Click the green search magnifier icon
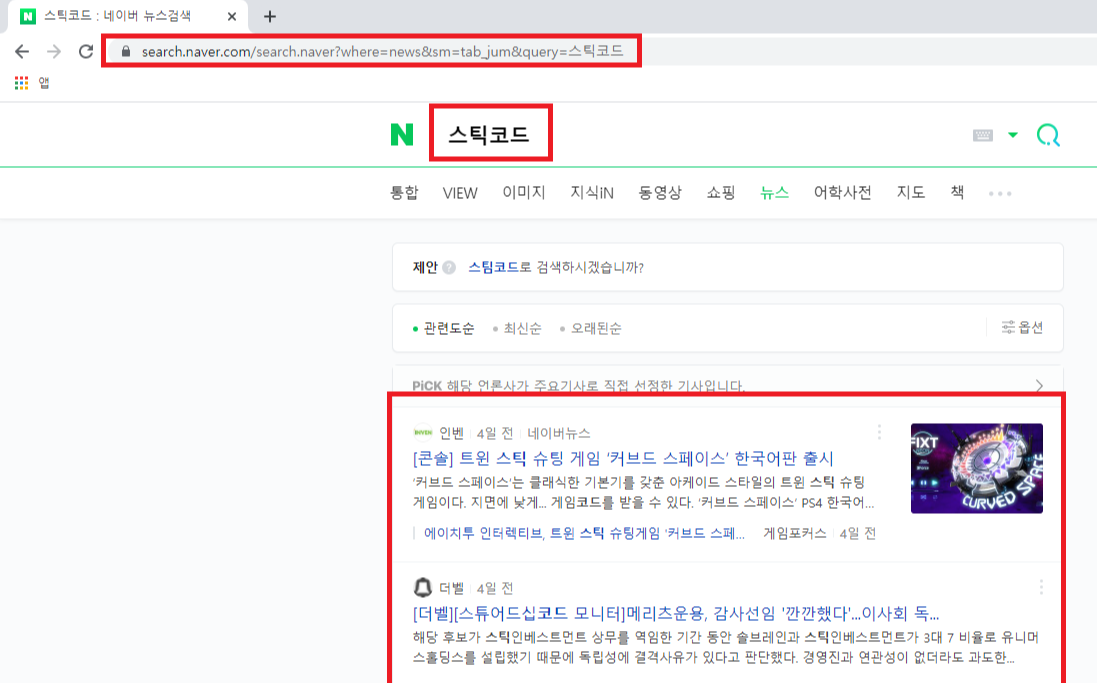This screenshot has width=1097, height=683. click(1048, 135)
